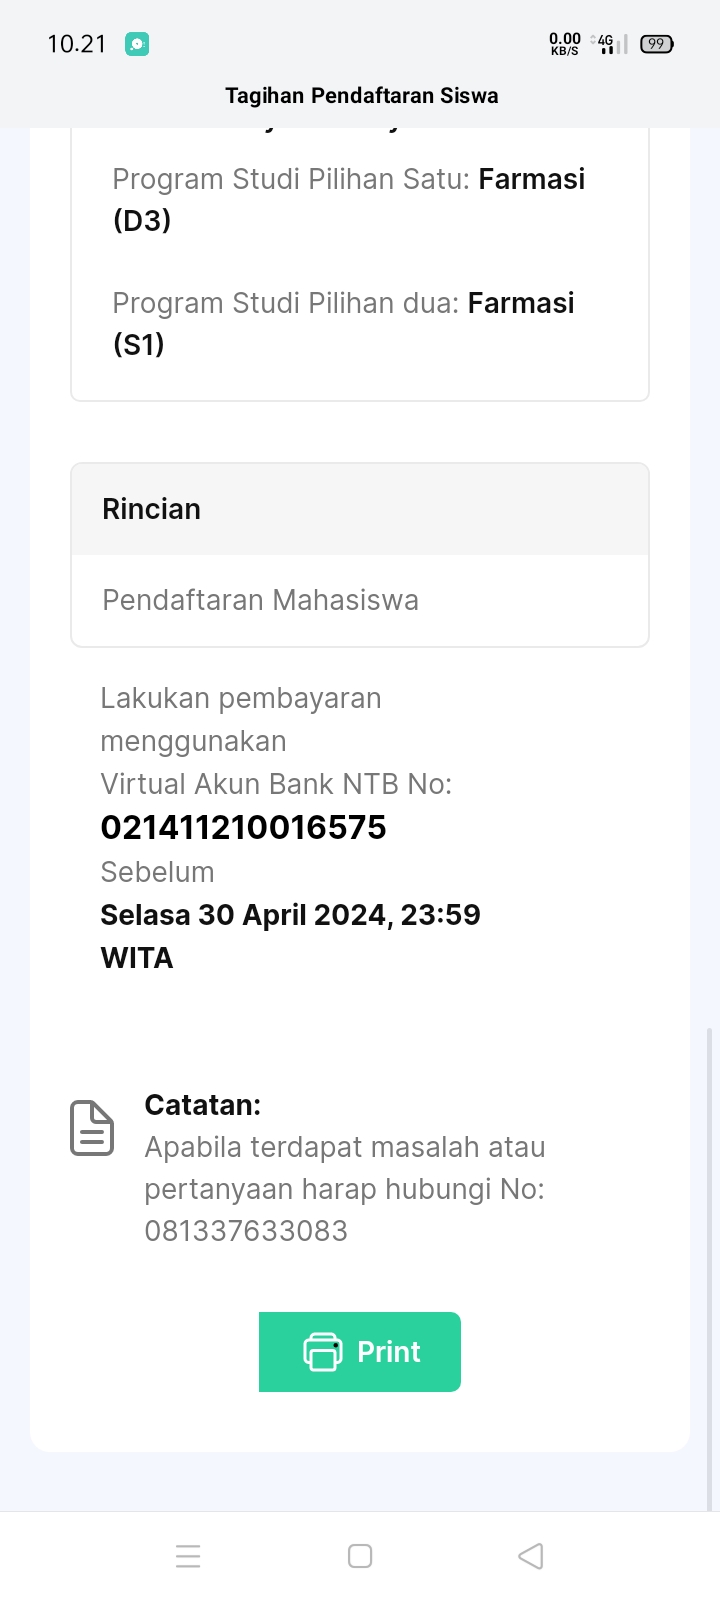Tap the deadline Selasa 30 April 2024
Screen dimensions: 720x1600
tap(290, 915)
